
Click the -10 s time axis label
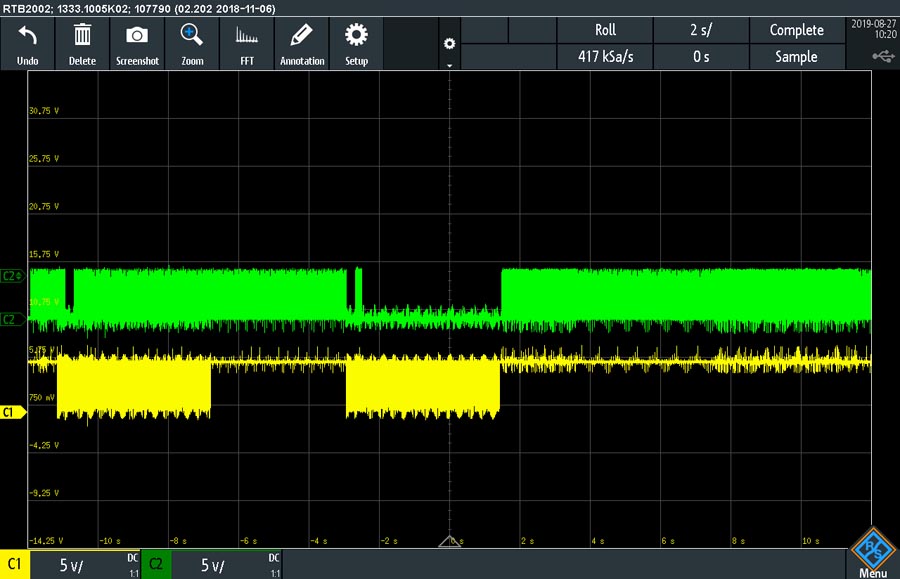click(110, 541)
